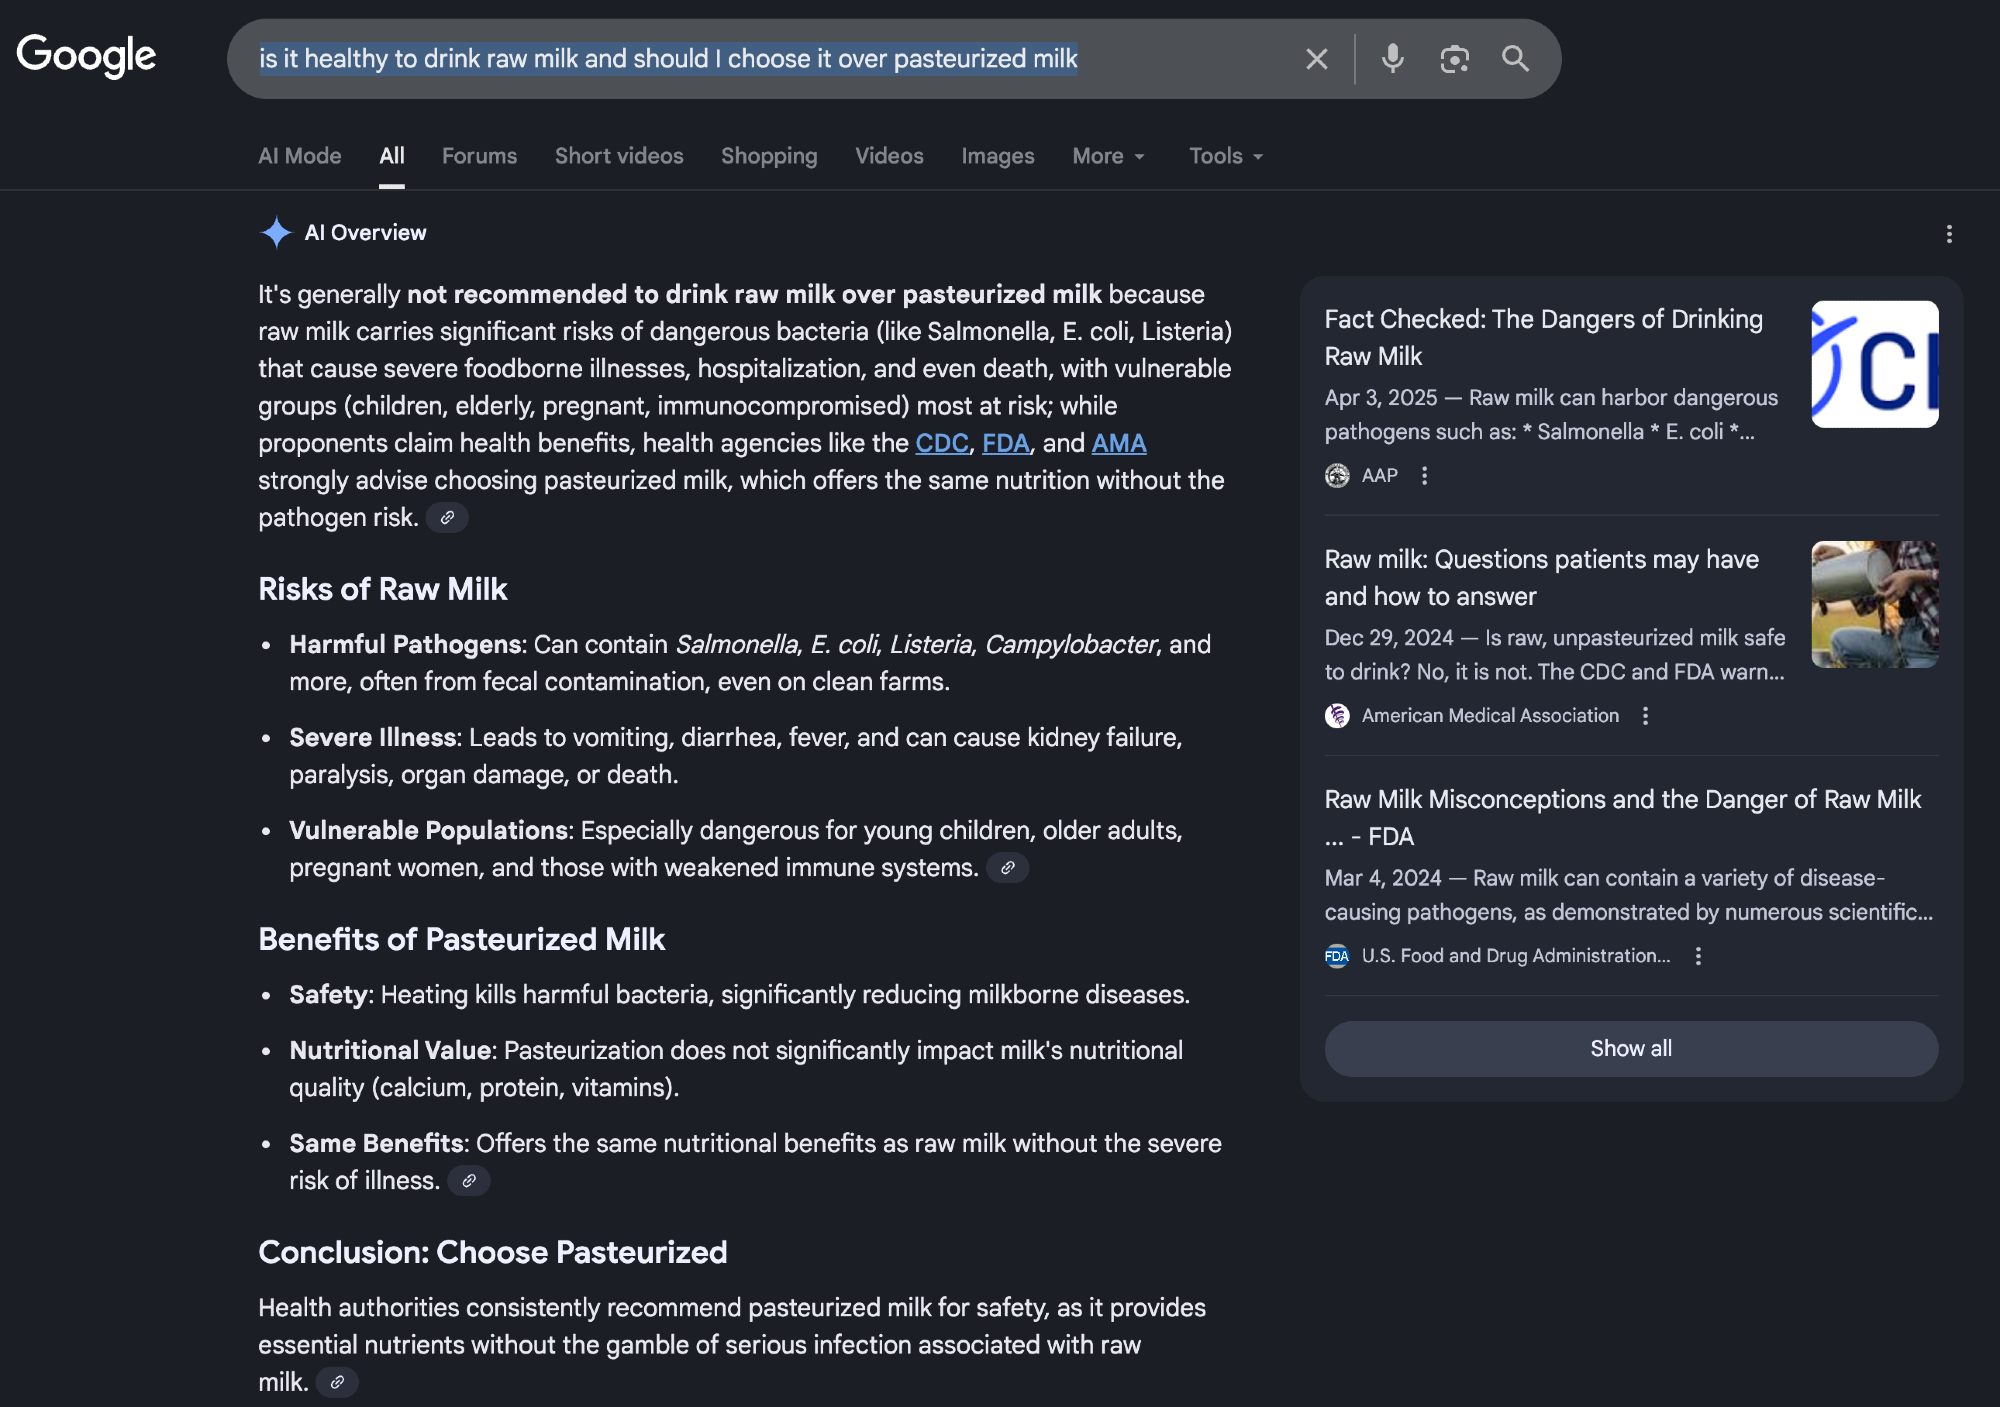Screen dimensions: 2000x1407
Task: Follow the CDC hyperlink in overview
Action: tap(941, 443)
